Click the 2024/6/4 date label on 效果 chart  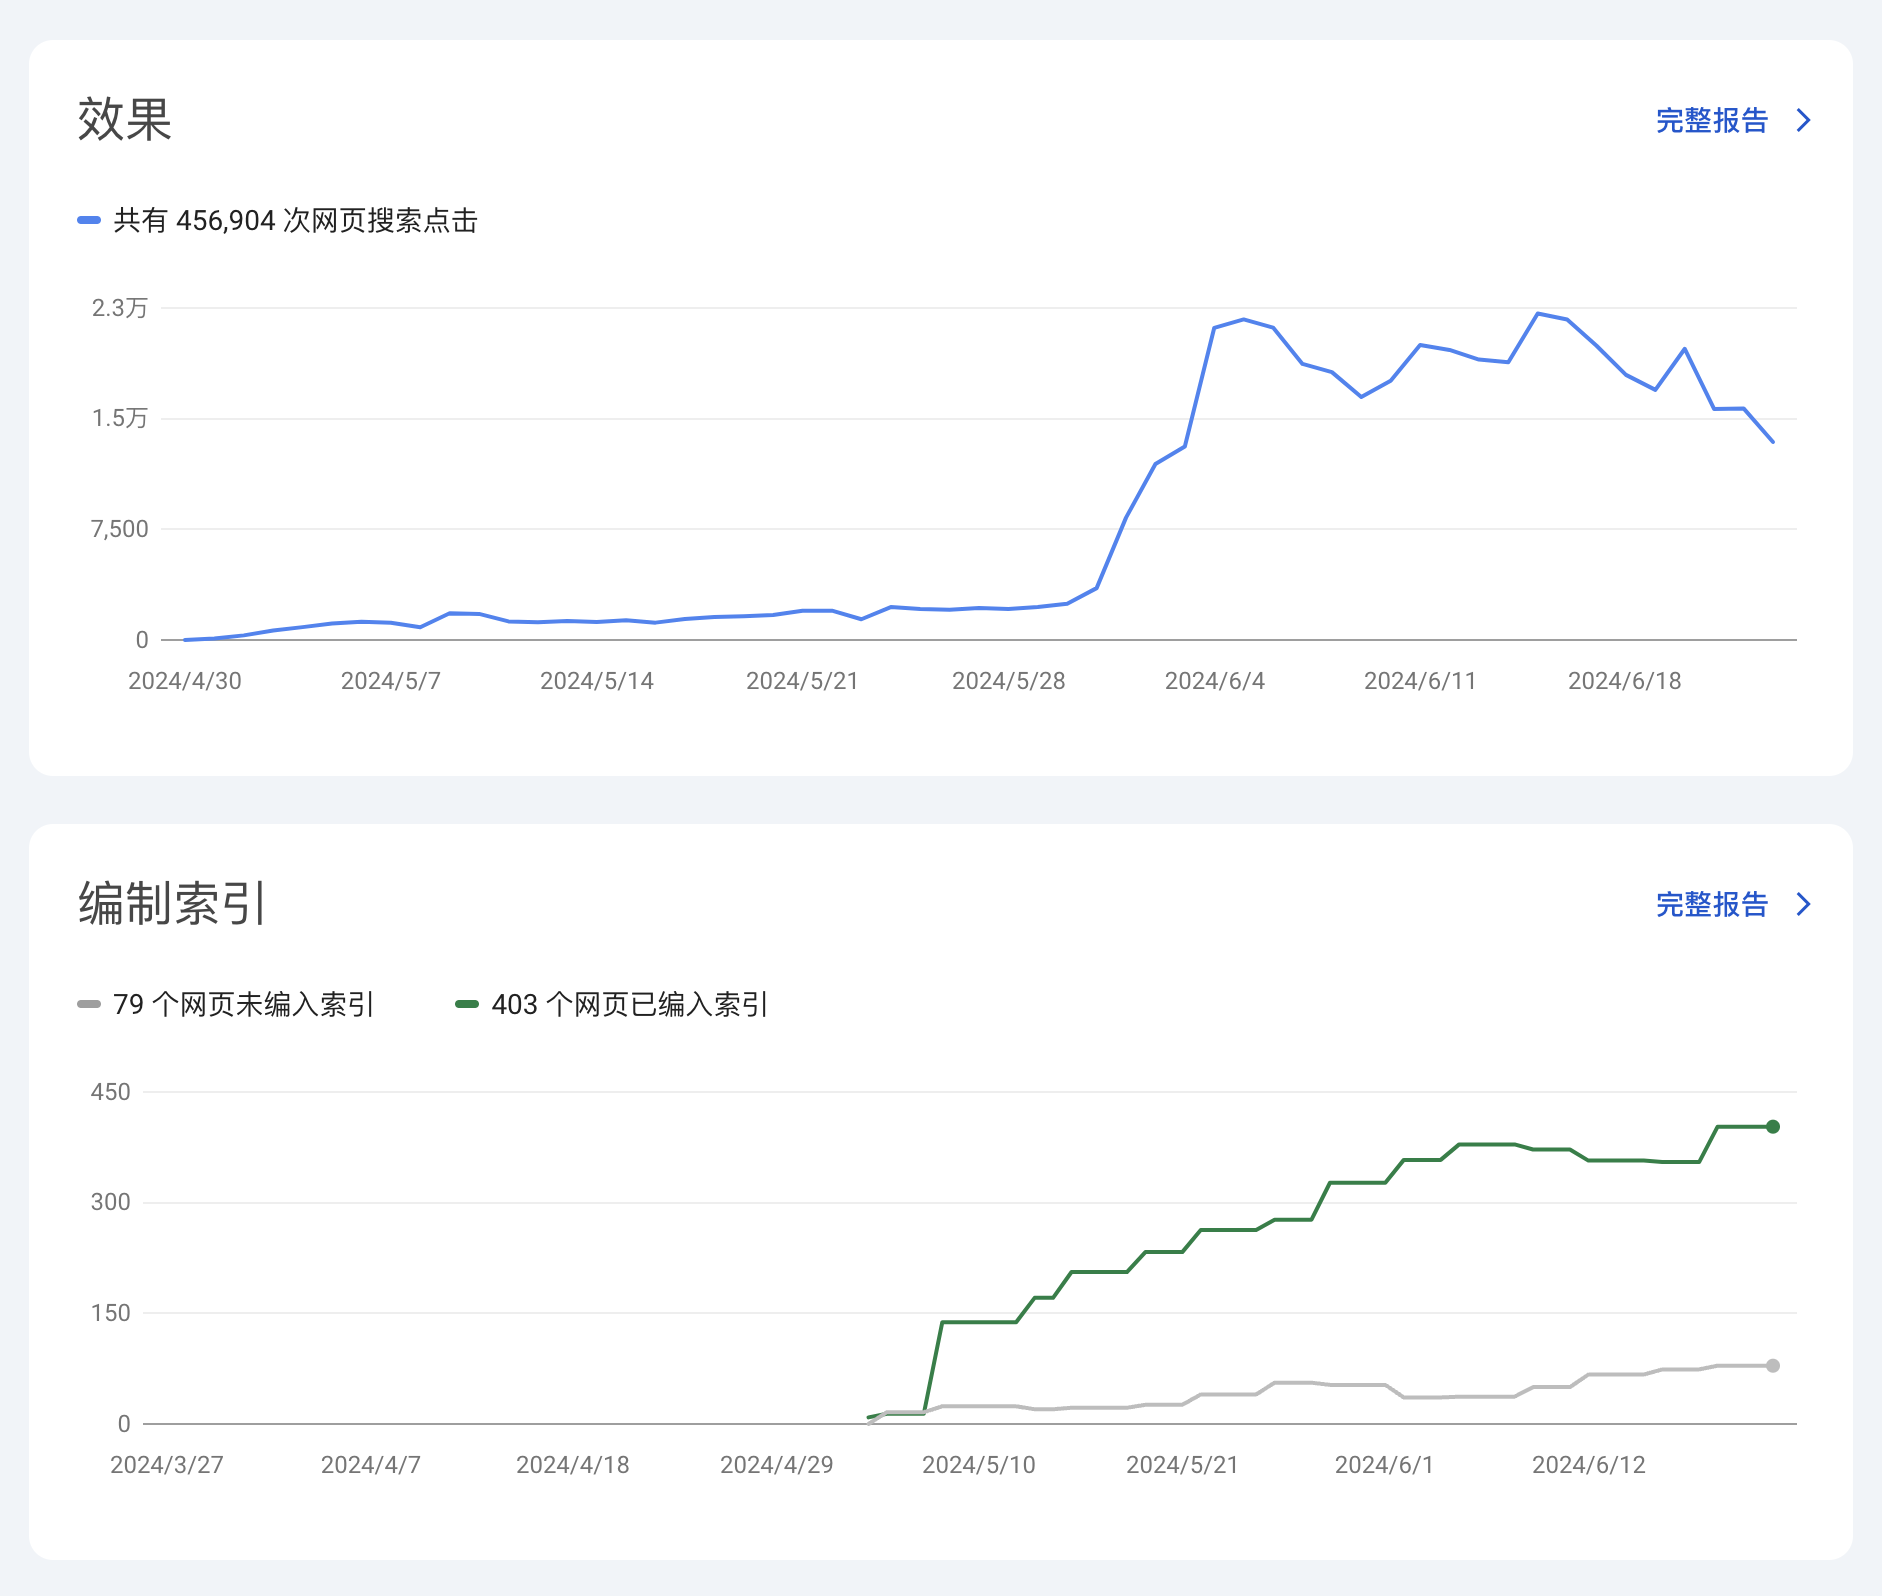tap(1215, 681)
